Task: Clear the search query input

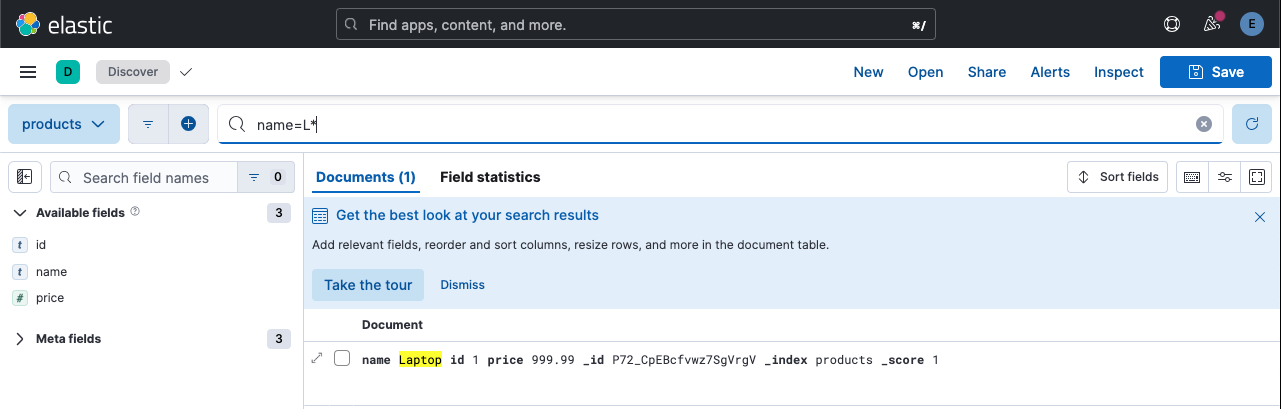Action: click(x=1204, y=124)
